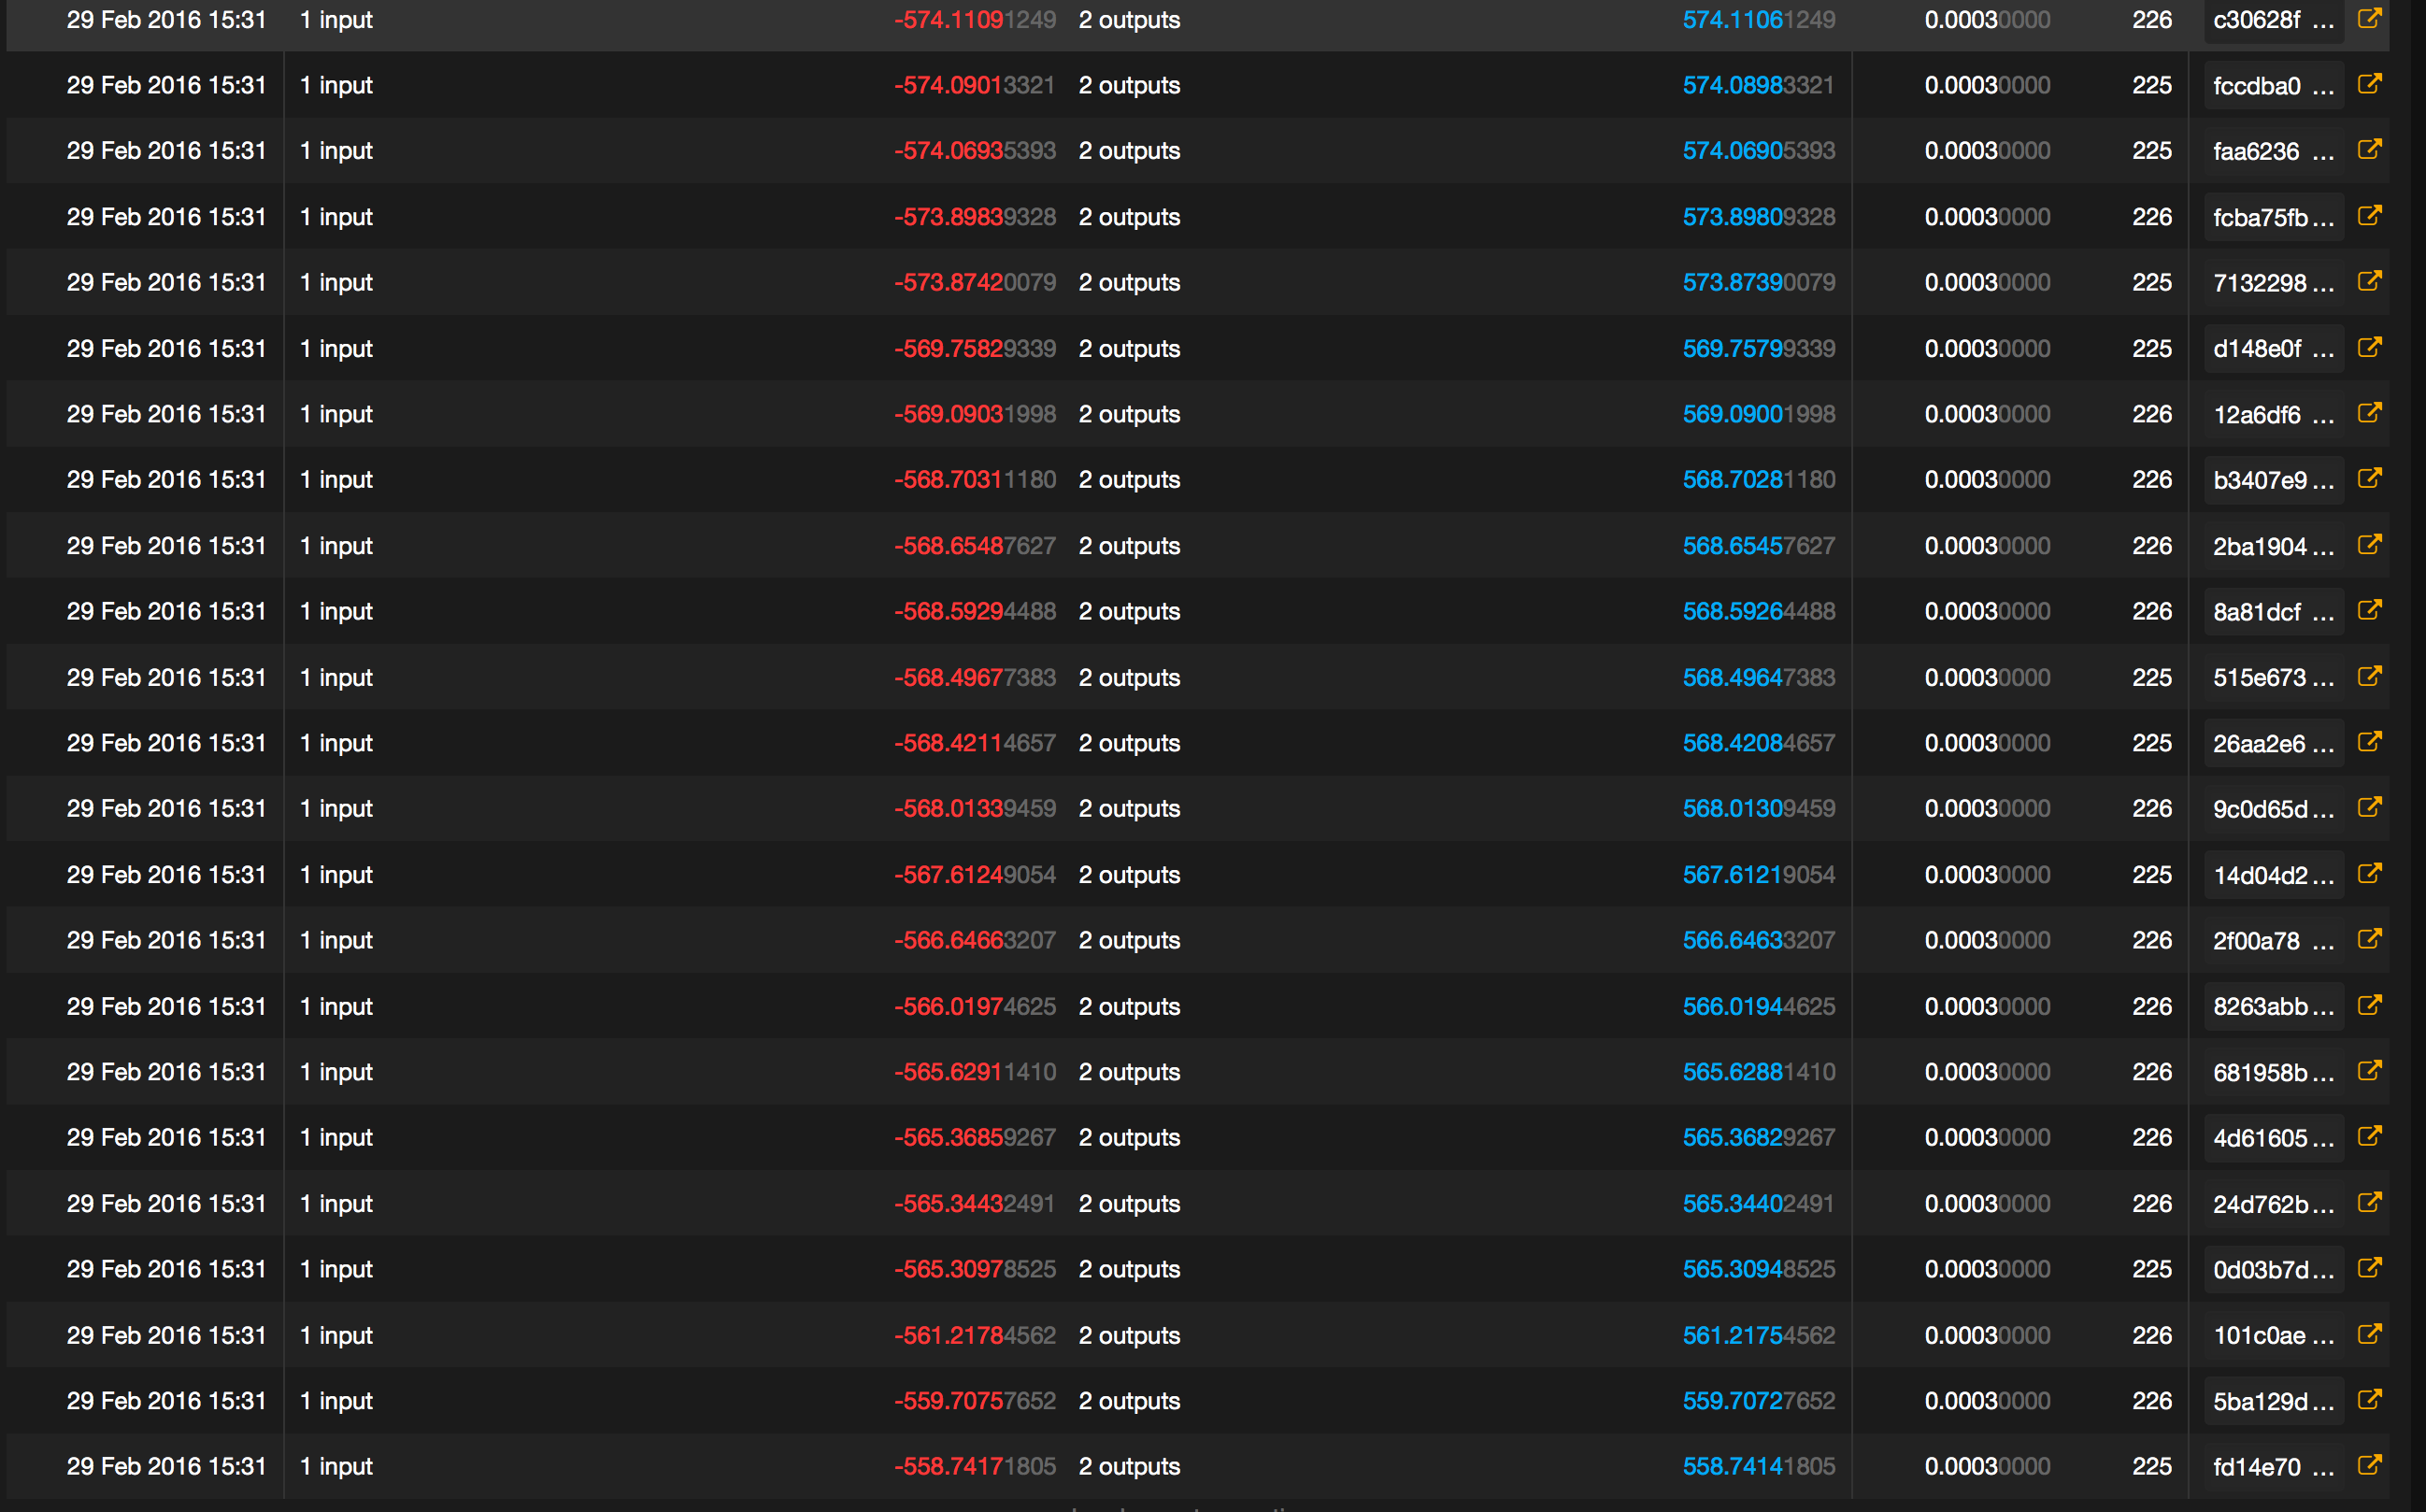
Task: Open external link for transaction fccdba0
Action: [2370, 85]
